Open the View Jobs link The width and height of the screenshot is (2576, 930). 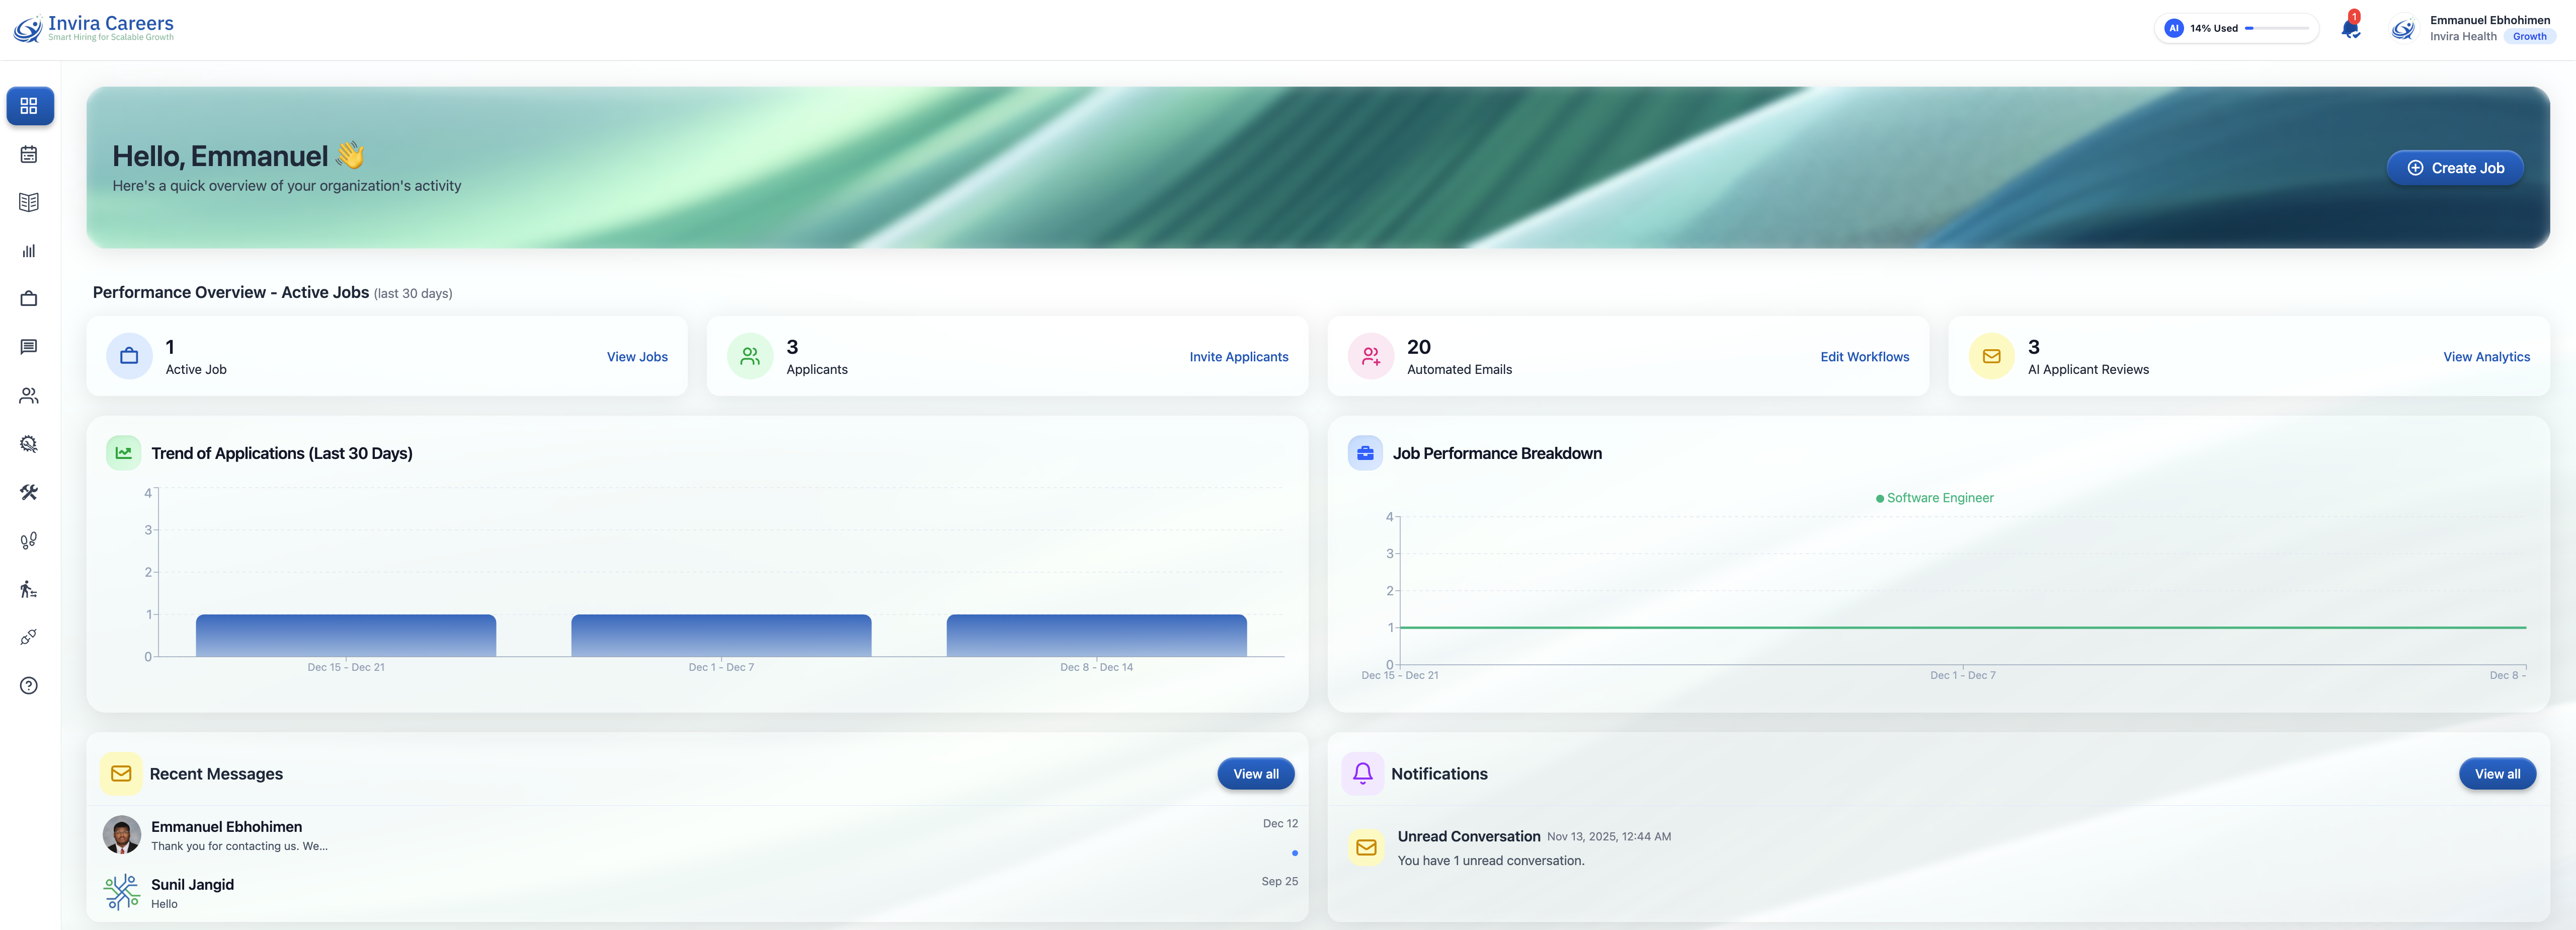(x=637, y=357)
